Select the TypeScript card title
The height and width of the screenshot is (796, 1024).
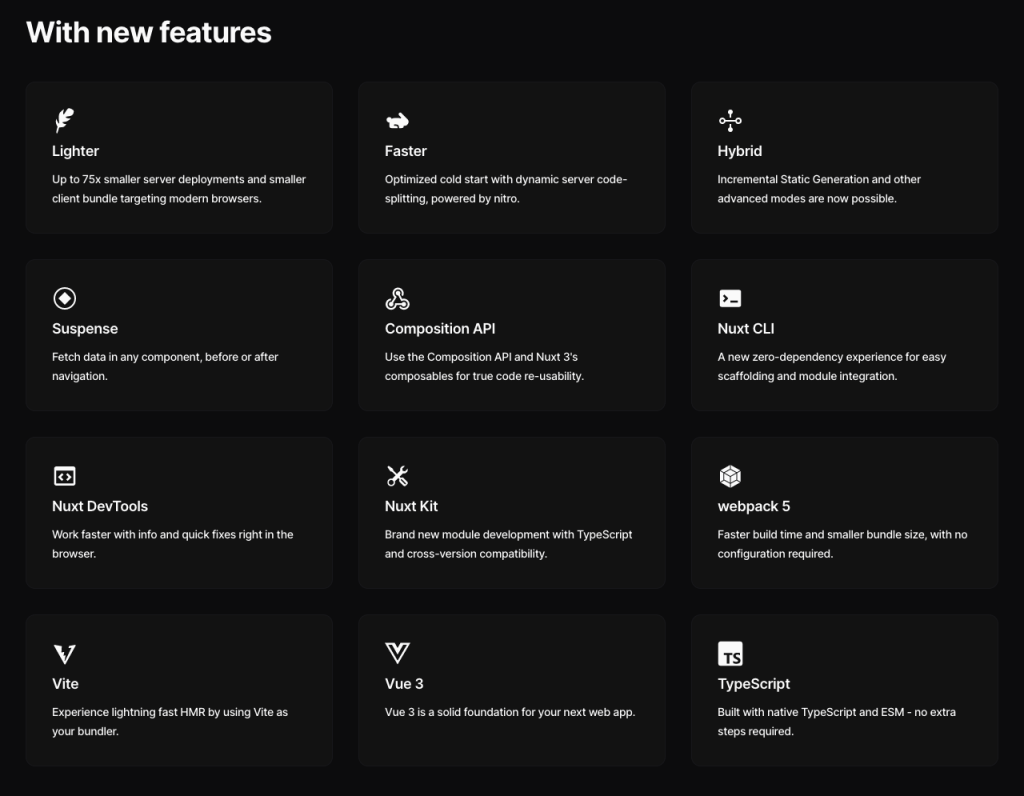(754, 684)
